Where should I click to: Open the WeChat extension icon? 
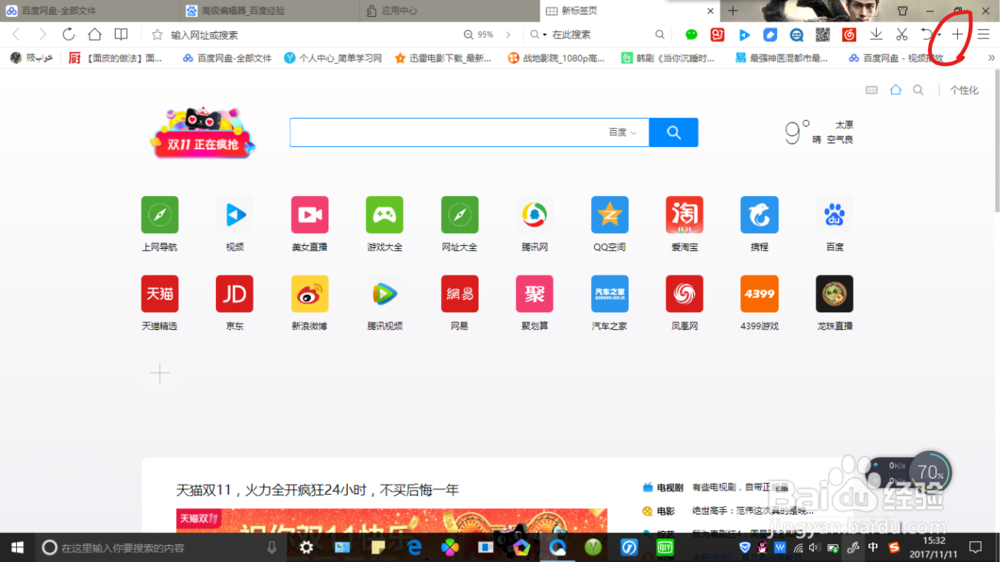pyautogui.click(x=691, y=34)
